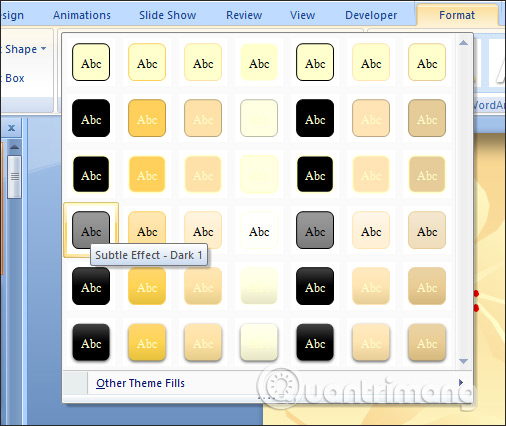506x426 pixels.
Task: Choose Subtle Effect - Accent 3 white swatch
Action: 259,230
